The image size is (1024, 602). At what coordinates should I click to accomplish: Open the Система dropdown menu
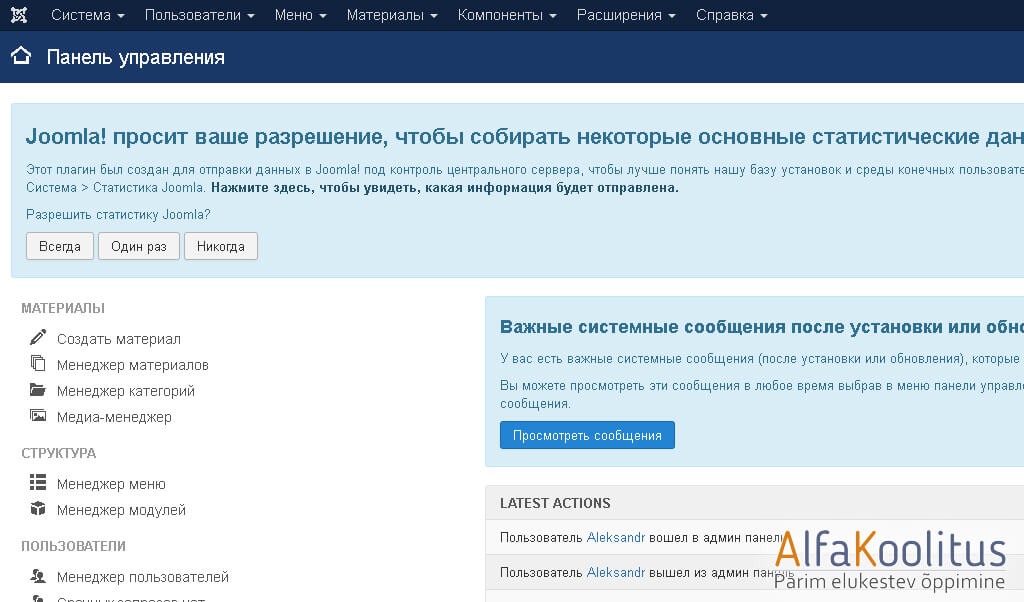[88, 15]
